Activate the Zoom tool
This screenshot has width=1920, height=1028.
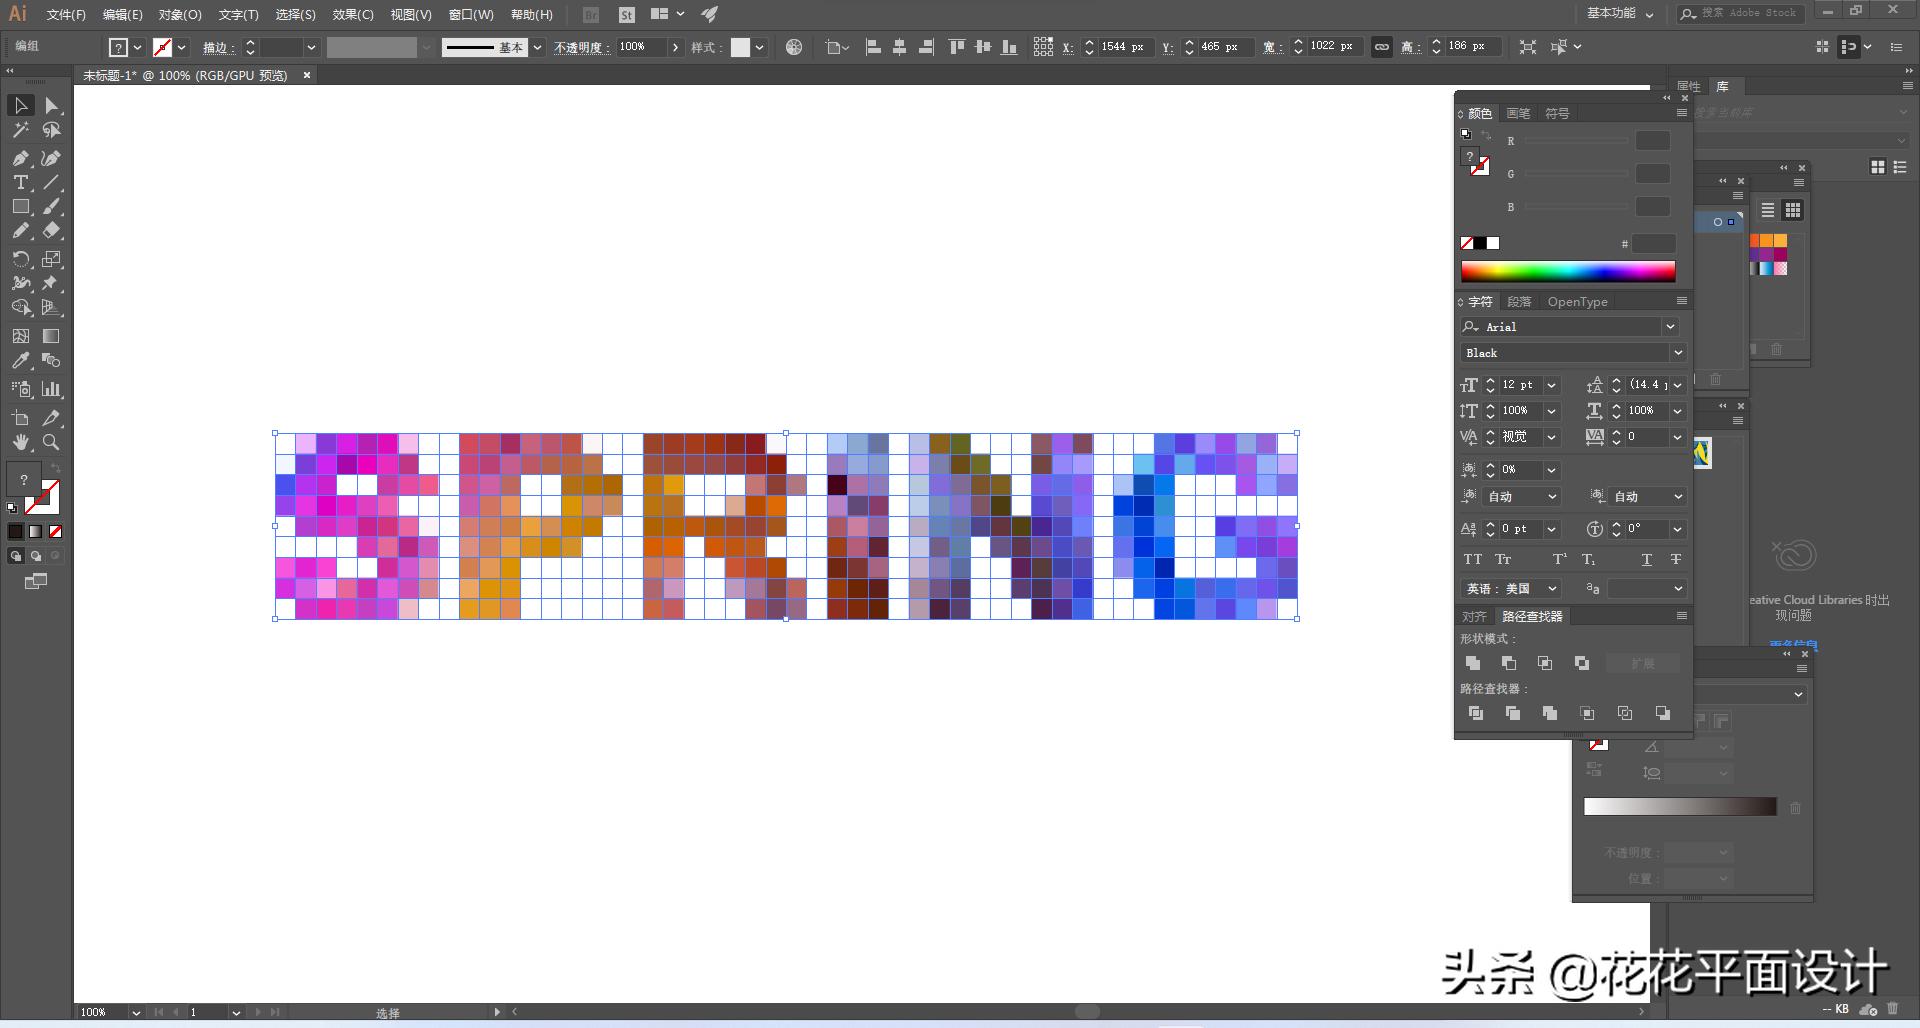tap(52, 442)
